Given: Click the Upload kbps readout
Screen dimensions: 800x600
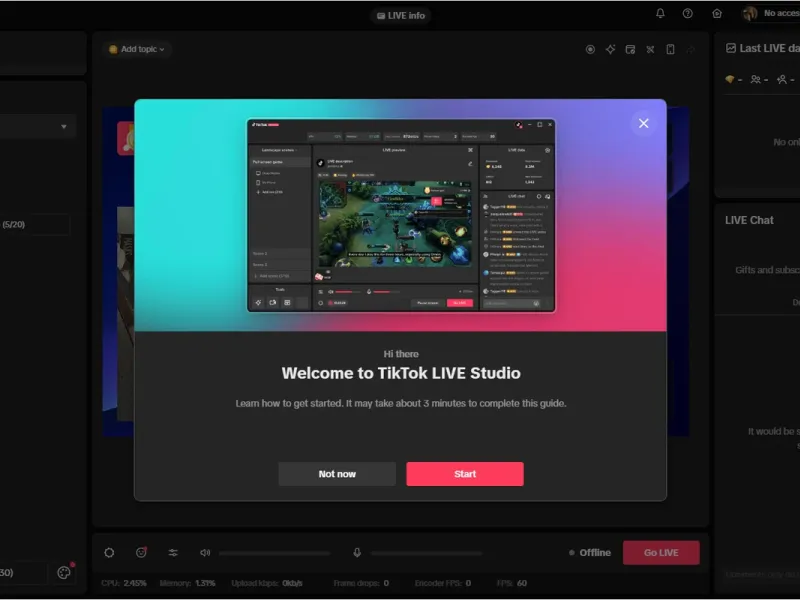Looking at the screenshot, I should click(267, 583).
